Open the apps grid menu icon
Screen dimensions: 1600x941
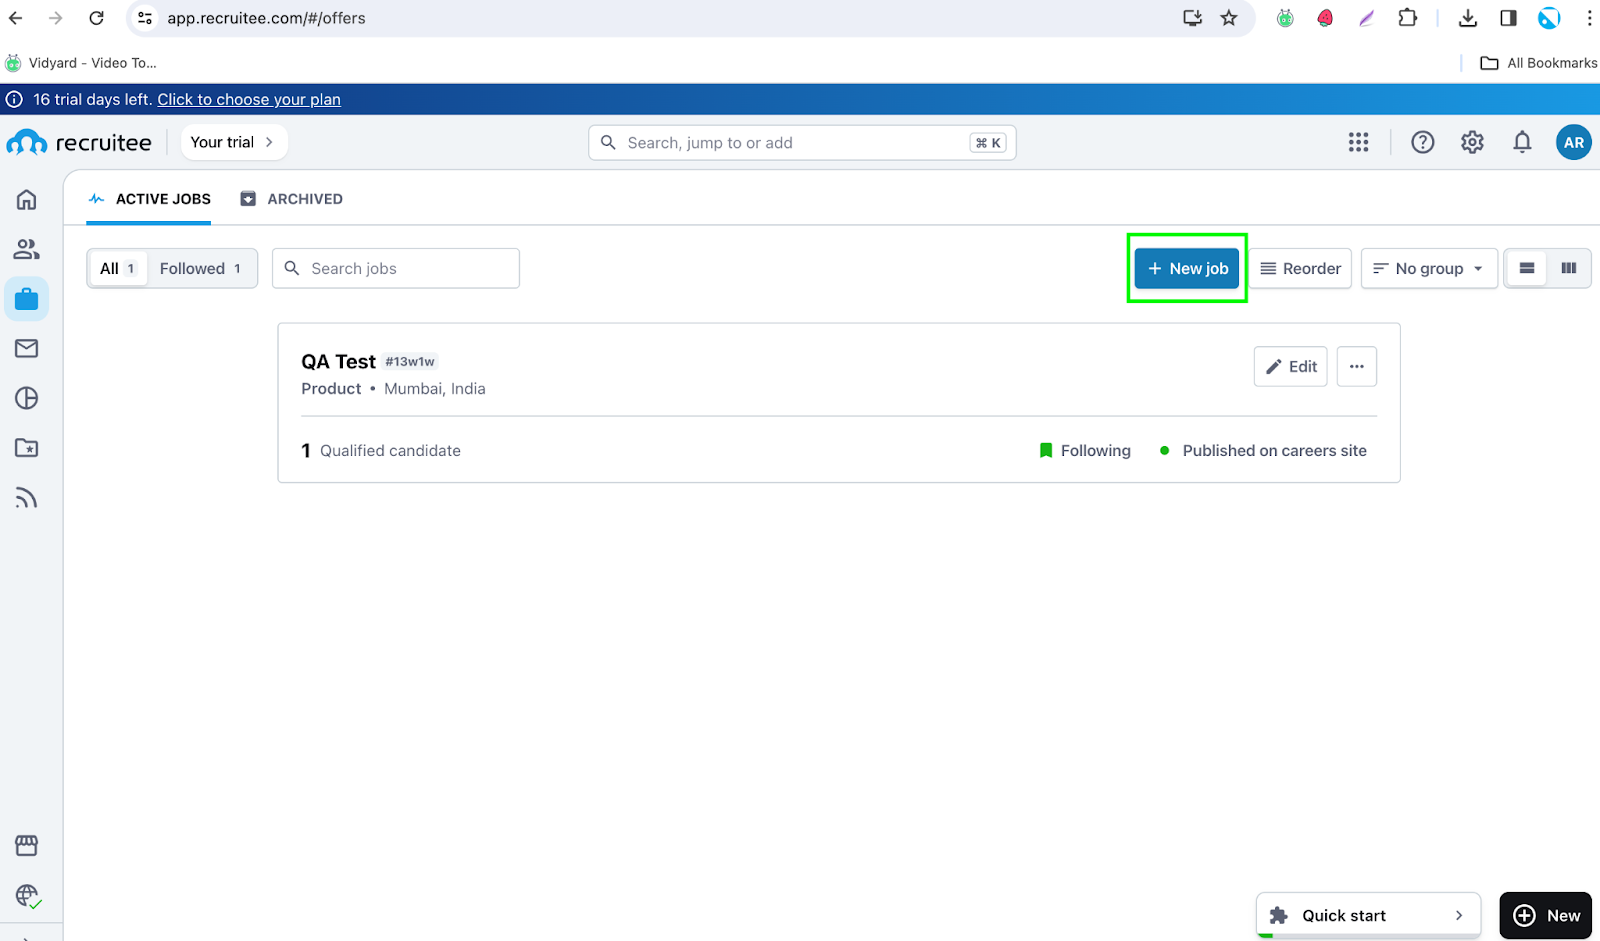(1358, 142)
